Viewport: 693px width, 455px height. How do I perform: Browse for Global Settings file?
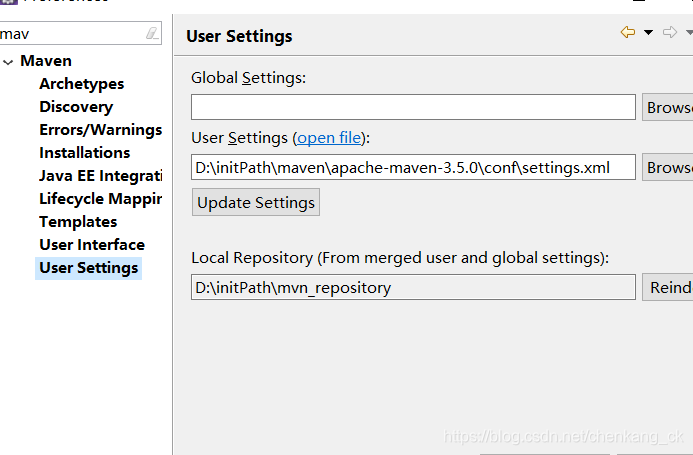[667, 107]
